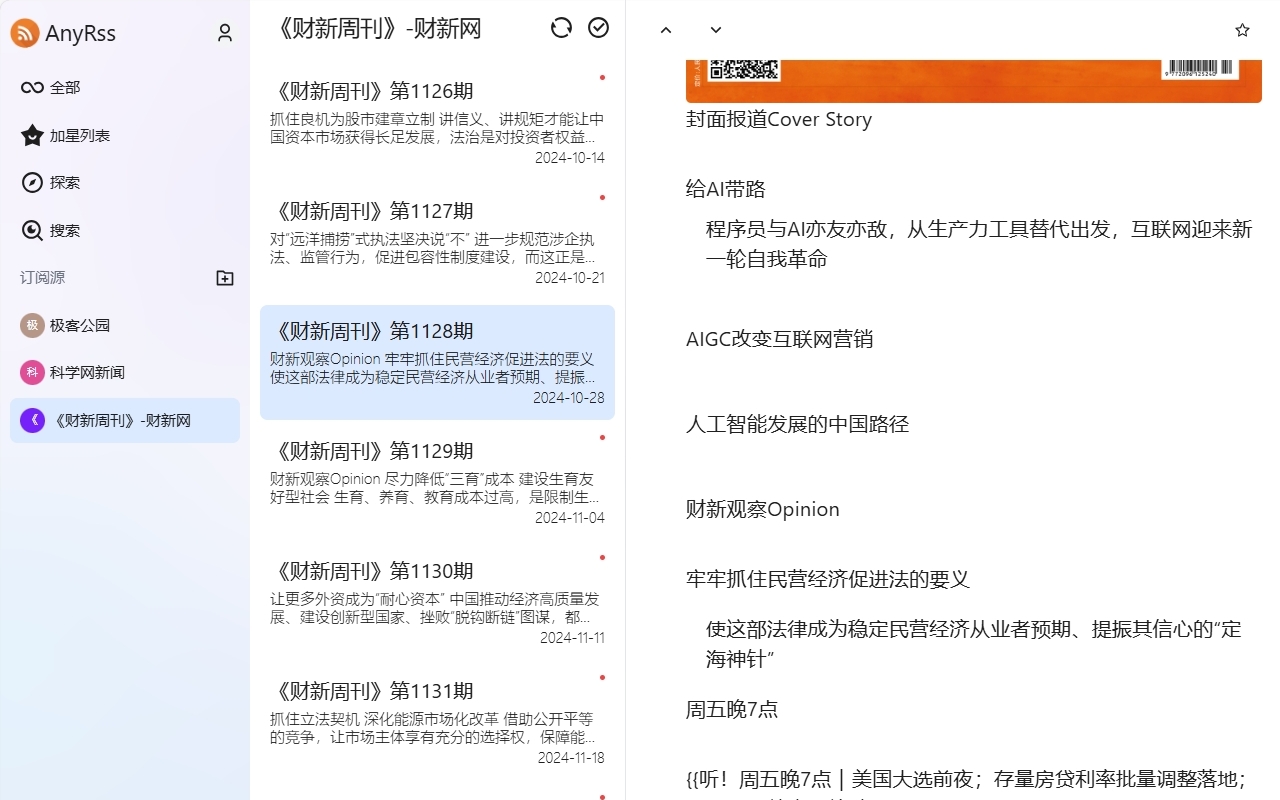Image resolution: width=1280 pixels, height=800 pixels.
Task: Click the compass icon beside 探索
Action: point(32,183)
